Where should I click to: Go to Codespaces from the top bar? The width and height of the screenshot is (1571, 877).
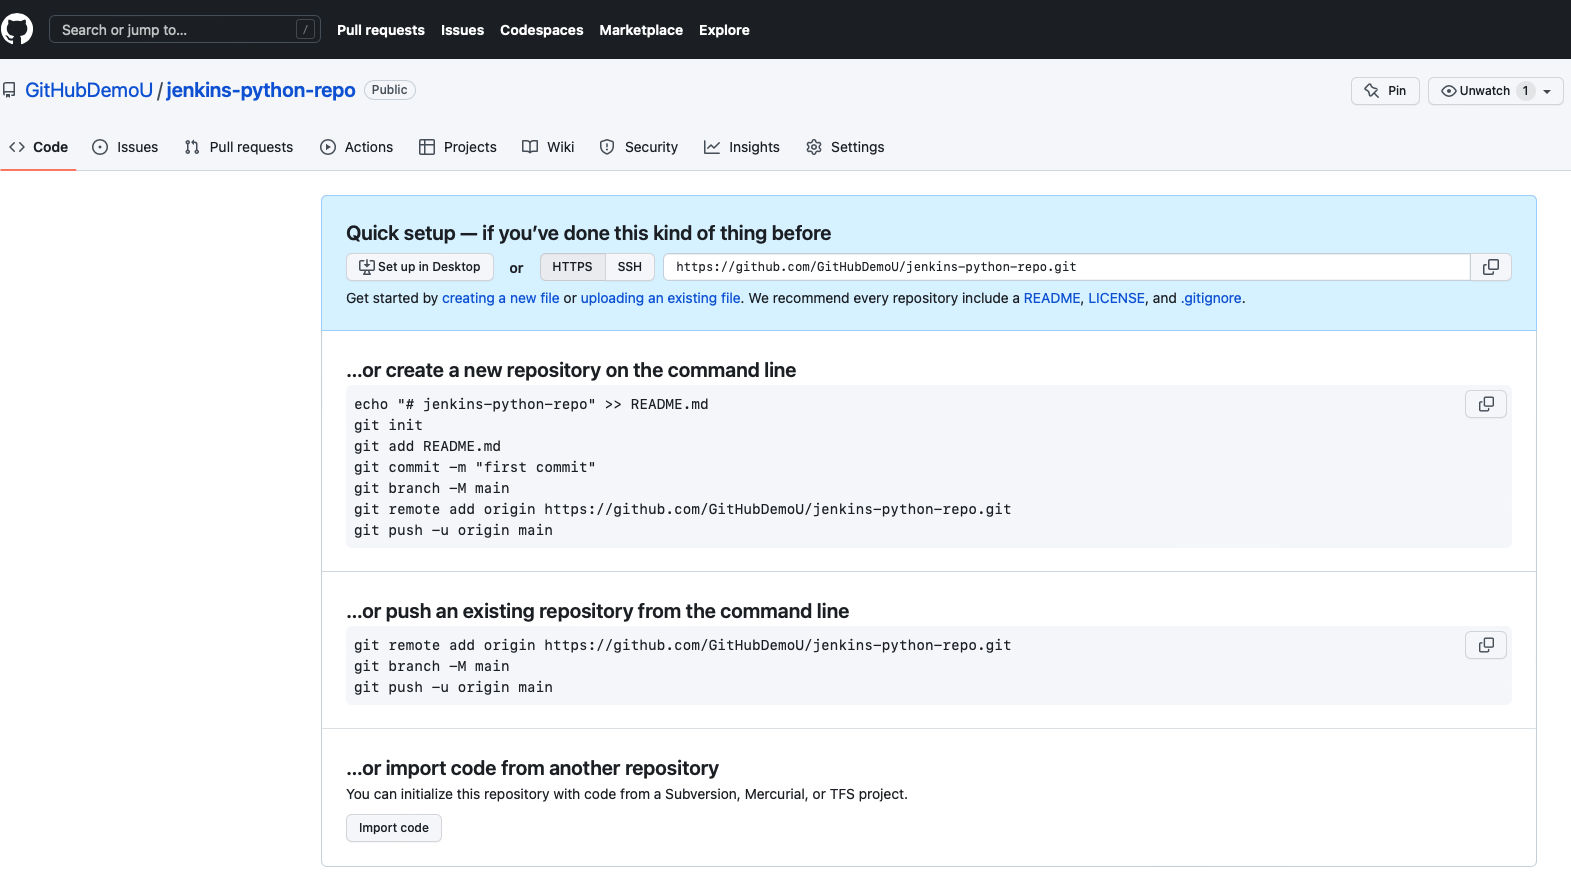(x=541, y=30)
